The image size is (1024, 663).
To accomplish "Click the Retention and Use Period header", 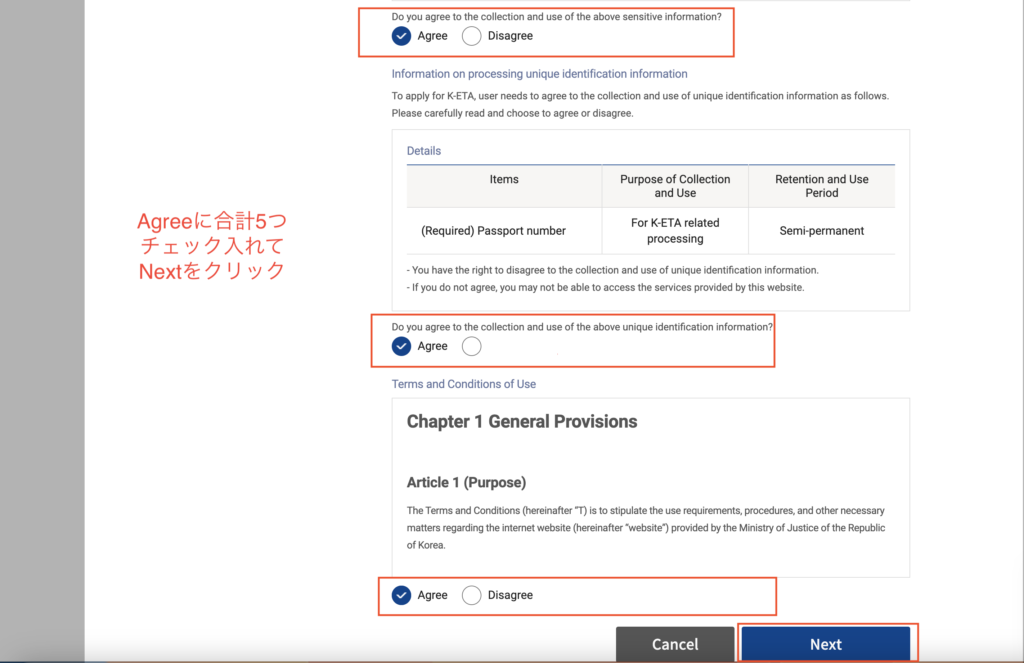I will coord(821,186).
